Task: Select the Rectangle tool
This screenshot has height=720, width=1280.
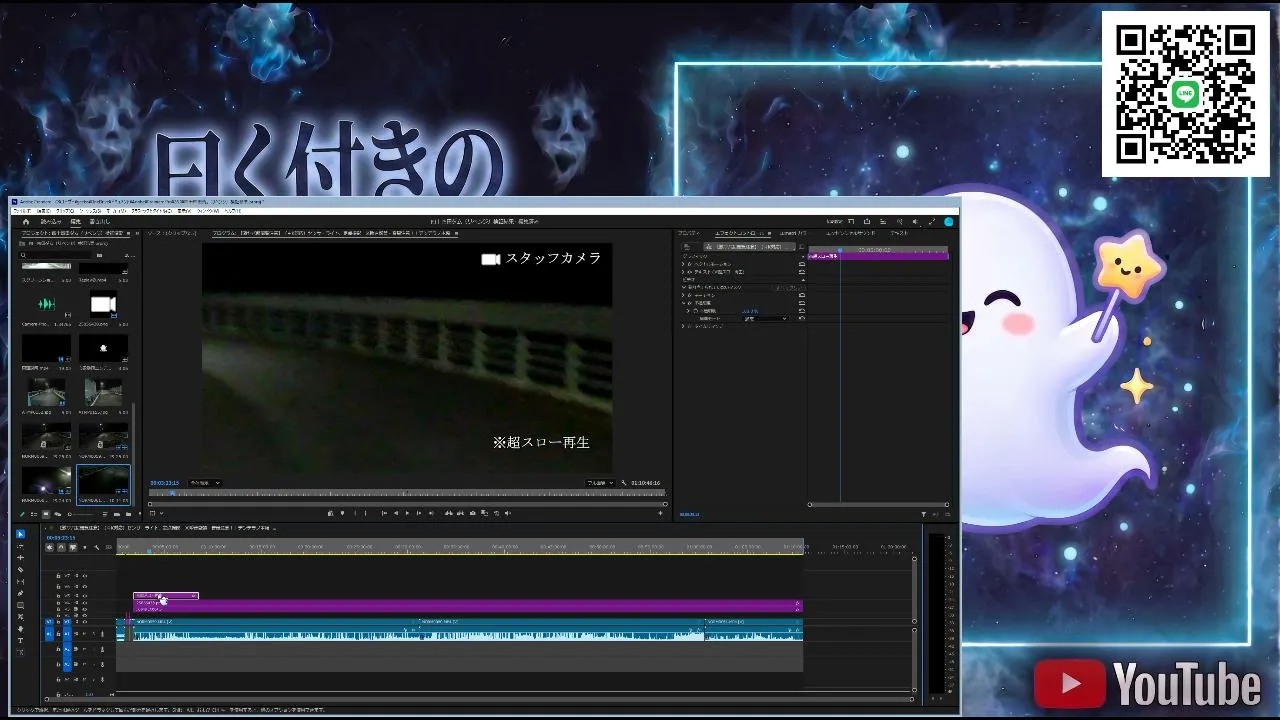Action: [x=20, y=606]
